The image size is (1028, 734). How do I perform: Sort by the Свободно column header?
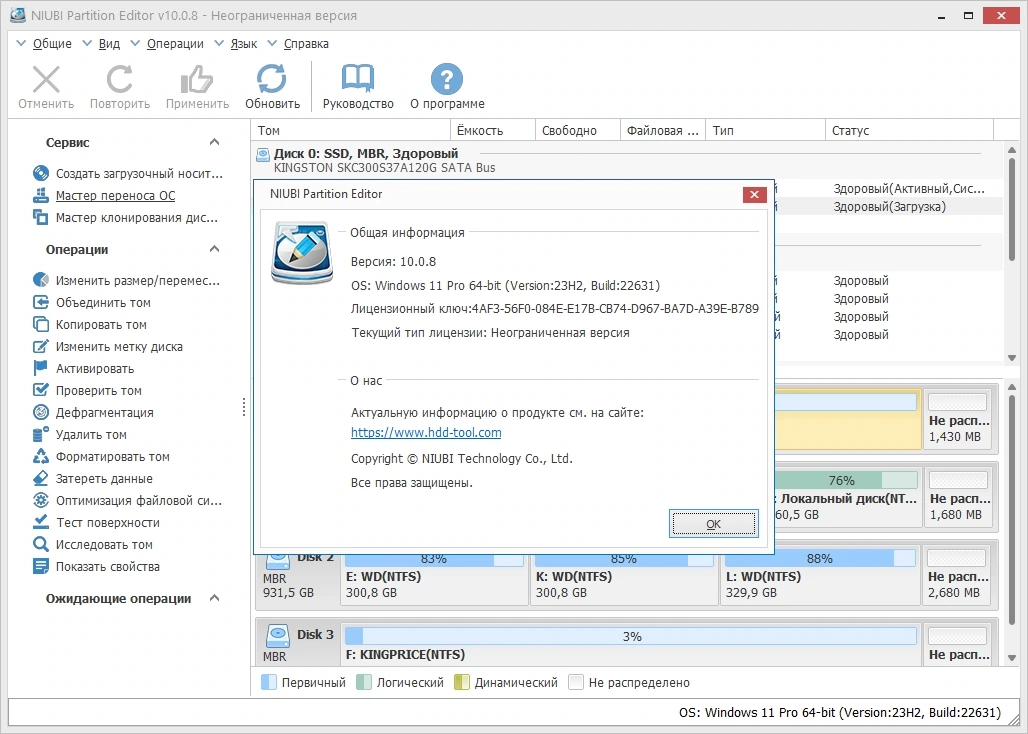click(578, 130)
